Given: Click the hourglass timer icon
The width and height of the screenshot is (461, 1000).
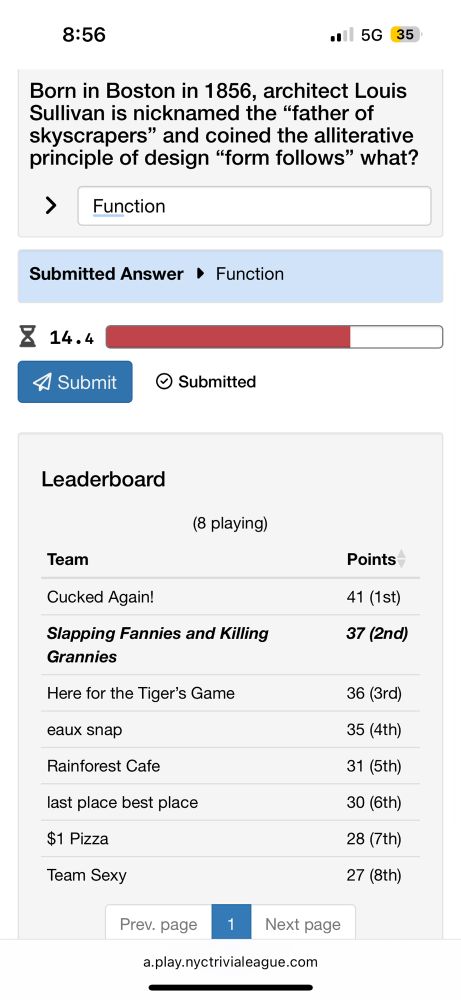Looking at the screenshot, I should pos(27,337).
